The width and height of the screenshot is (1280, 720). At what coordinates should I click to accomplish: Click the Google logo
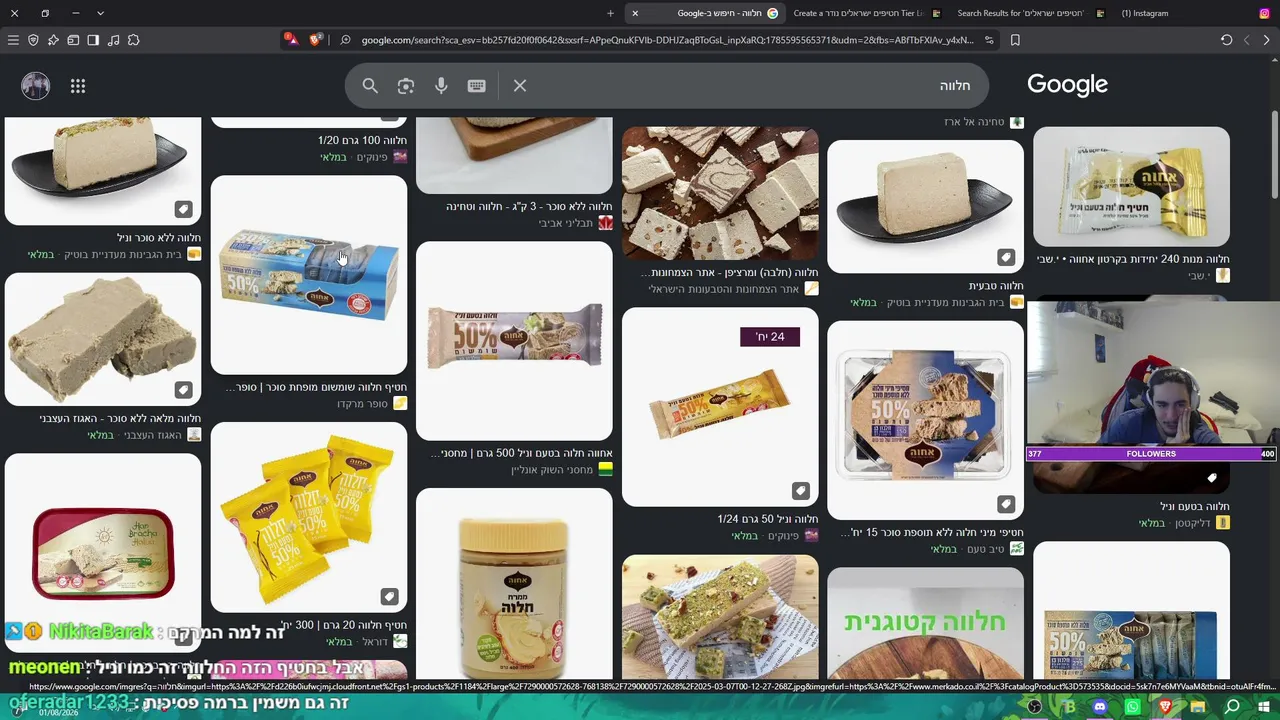point(1067,85)
